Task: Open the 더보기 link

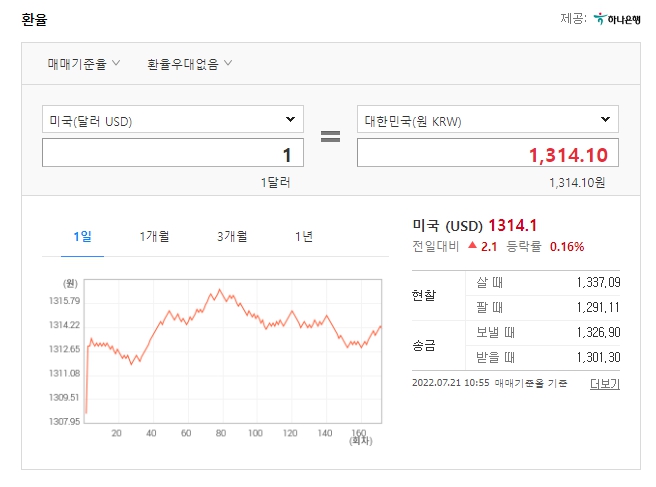Action: point(605,384)
